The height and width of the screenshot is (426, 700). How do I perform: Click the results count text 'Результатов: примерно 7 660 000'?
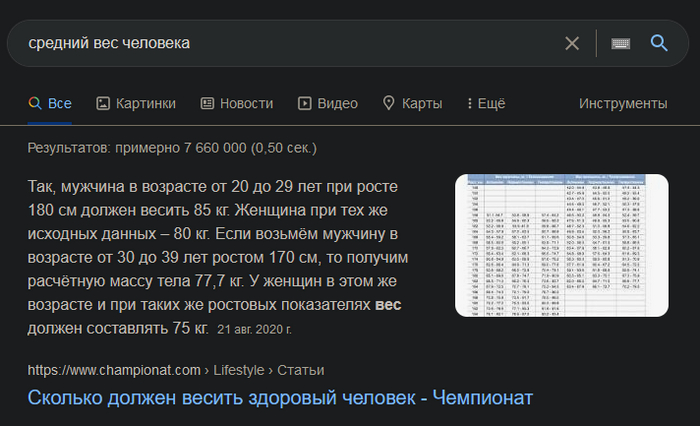[x=172, y=148]
